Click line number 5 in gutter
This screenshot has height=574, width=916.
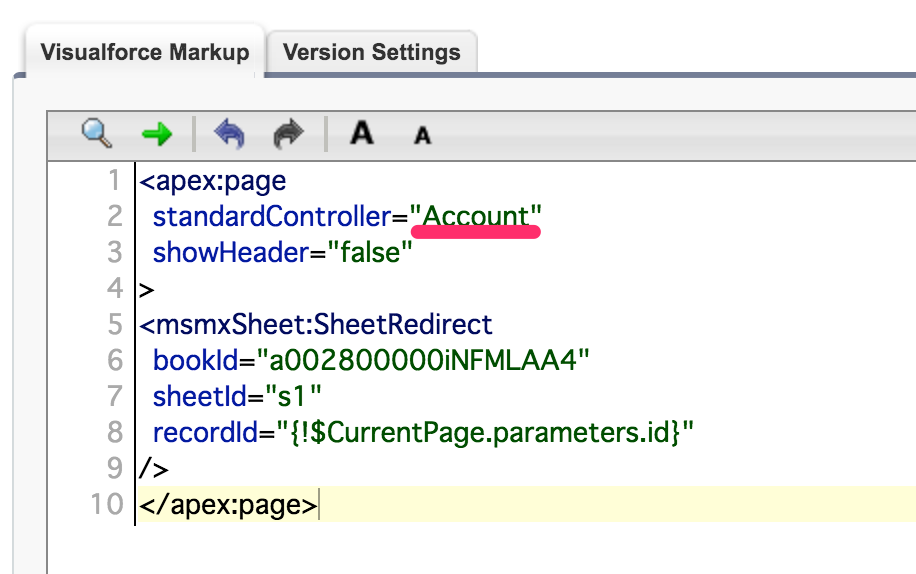[115, 325]
